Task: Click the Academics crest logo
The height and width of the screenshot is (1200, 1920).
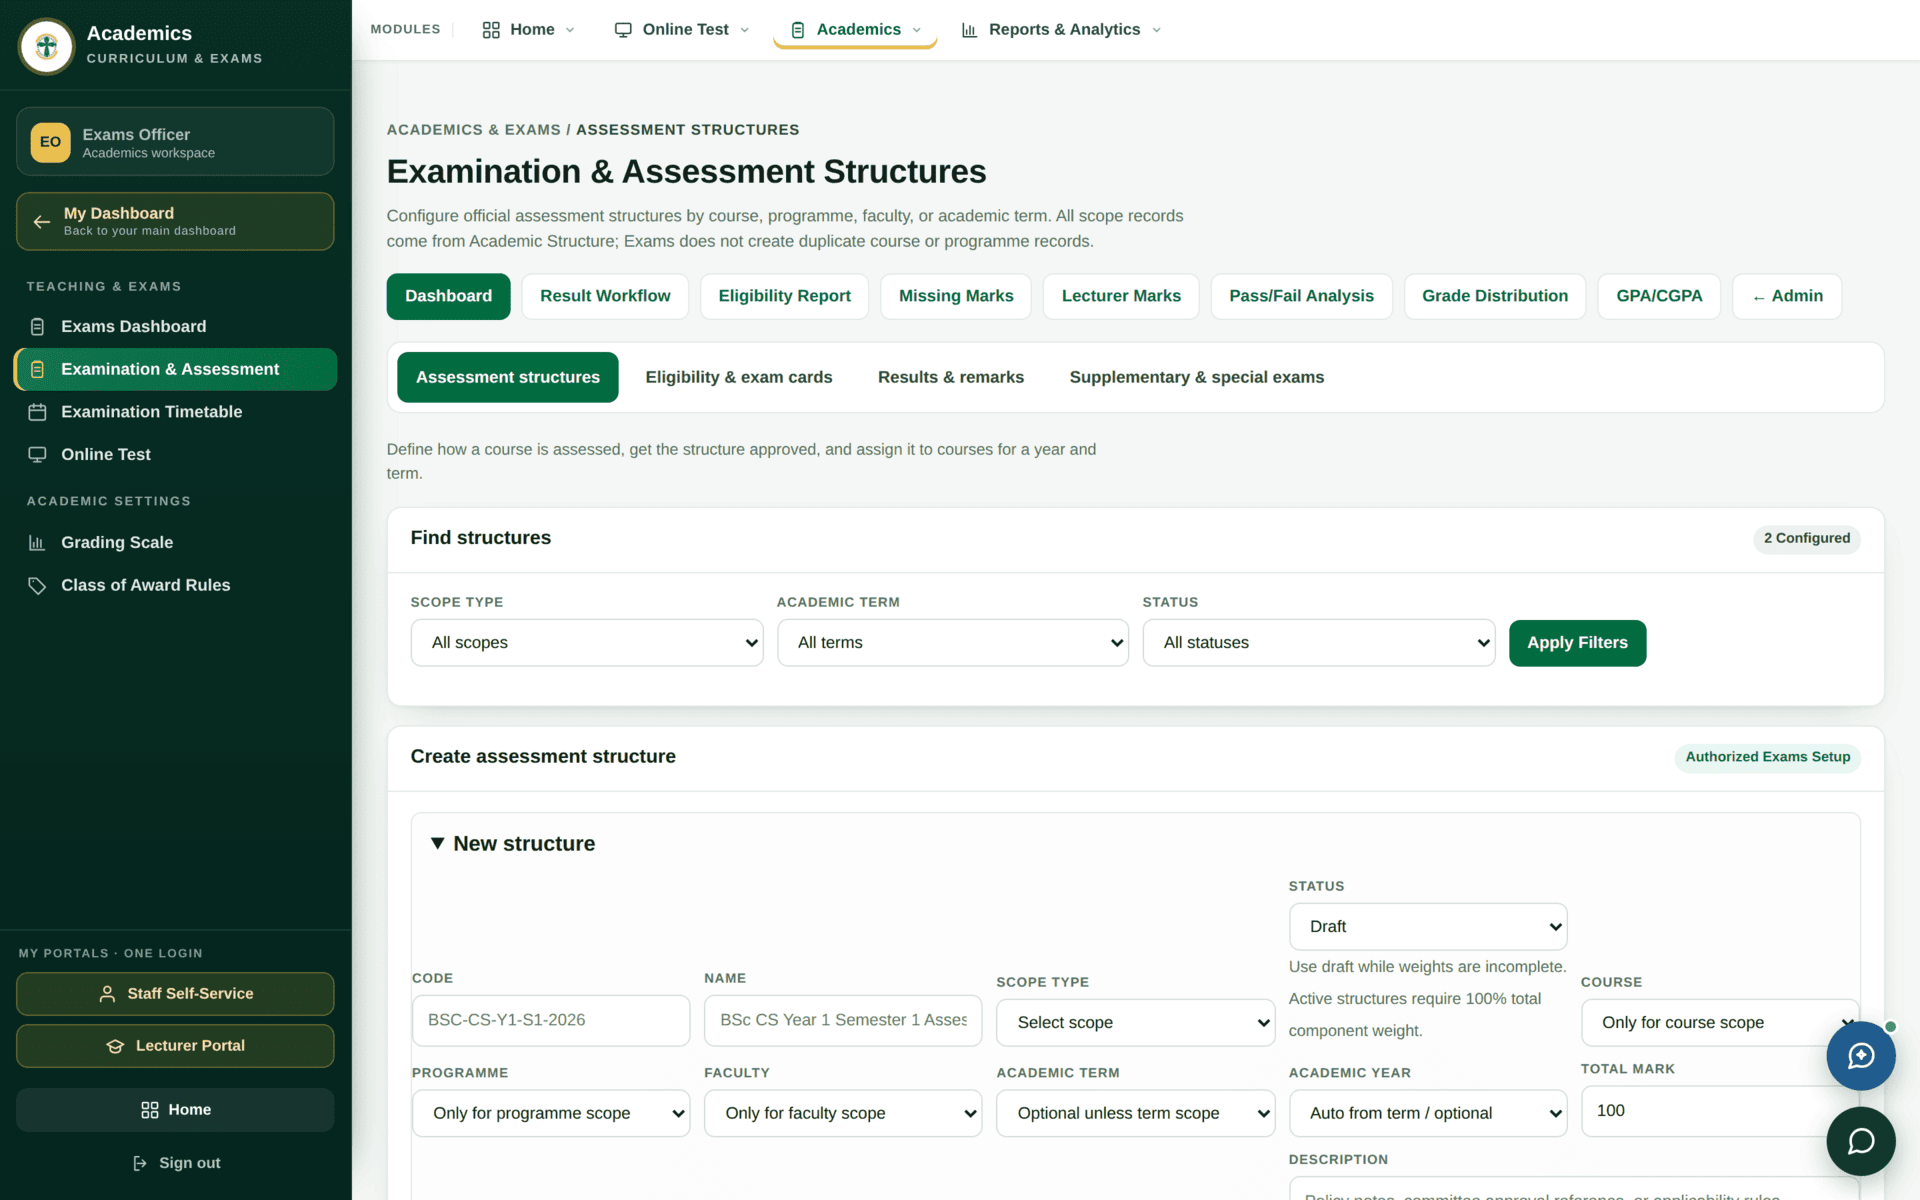Action: click(x=46, y=46)
